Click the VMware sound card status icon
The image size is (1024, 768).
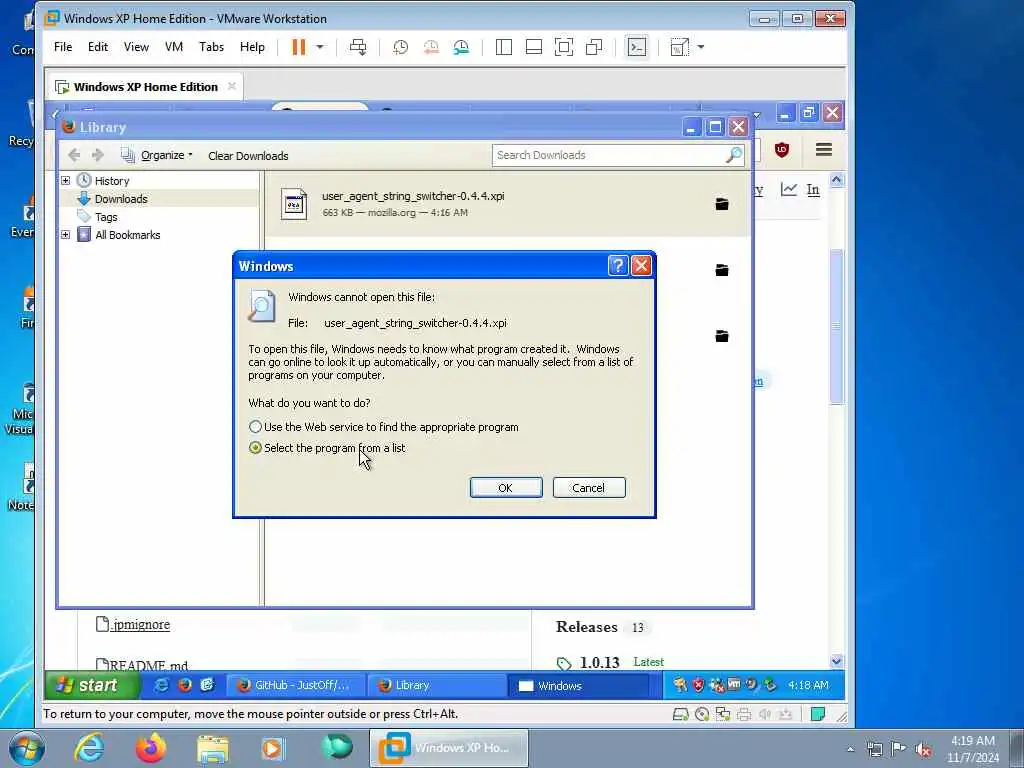click(765, 714)
